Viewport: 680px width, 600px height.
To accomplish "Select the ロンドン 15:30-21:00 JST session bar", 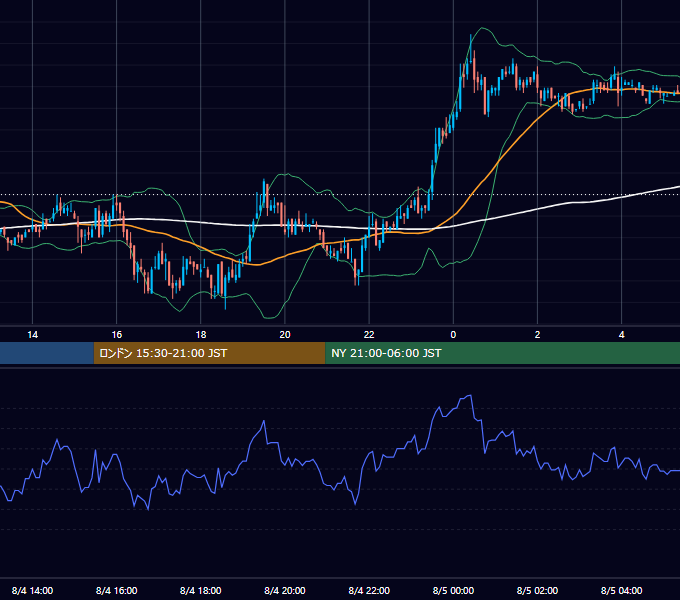I will click(209, 353).
